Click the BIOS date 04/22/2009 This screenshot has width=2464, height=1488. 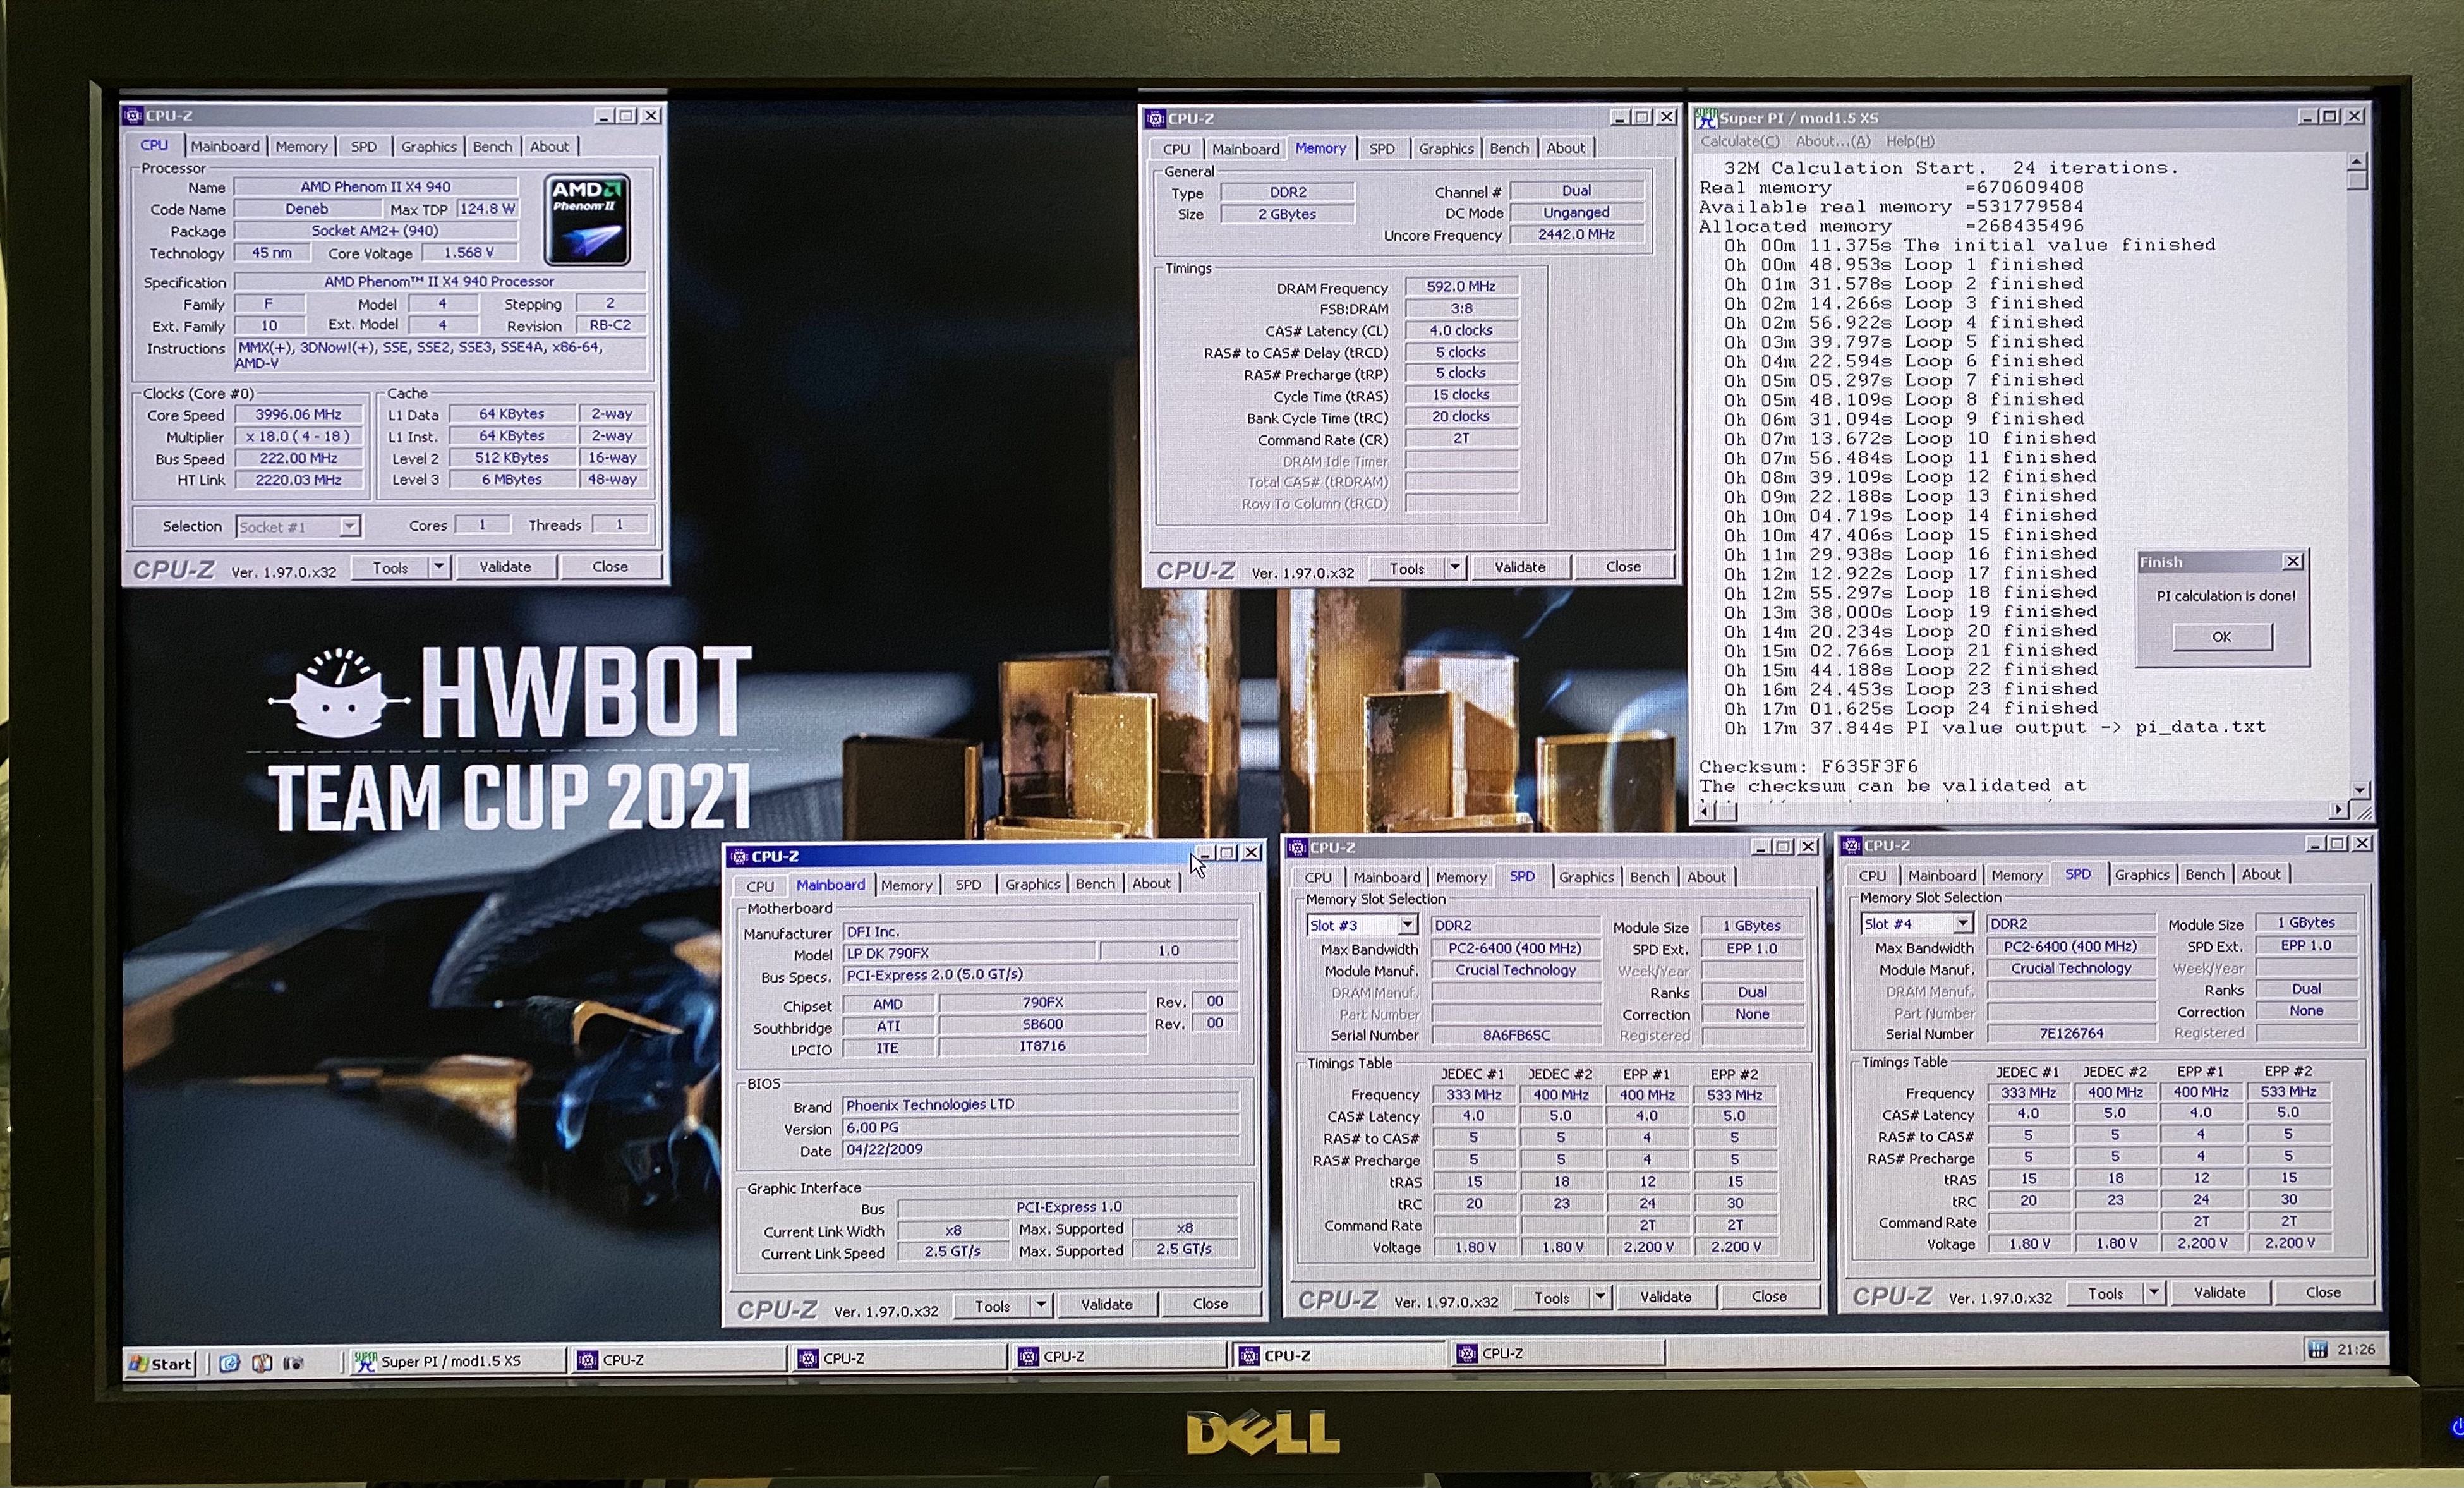click(x=1040, y=1150)
